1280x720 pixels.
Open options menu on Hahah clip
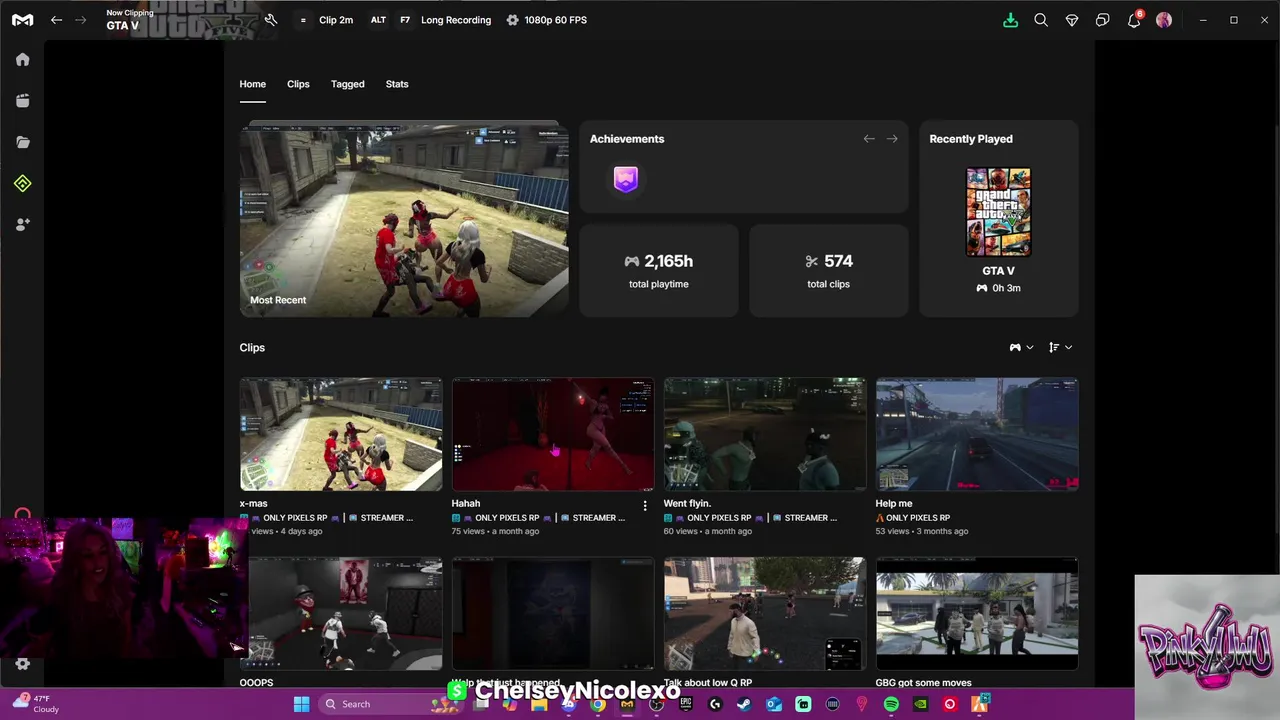[x=645, y=505]
